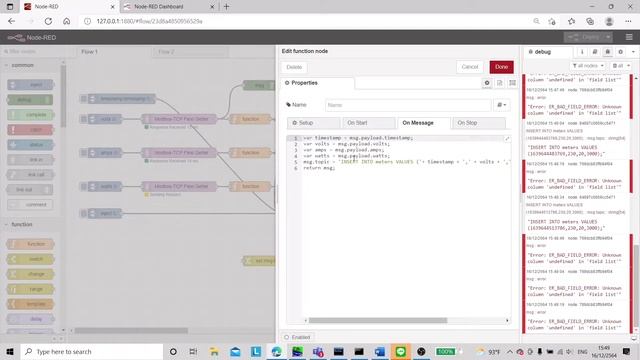This screenshot has width=640, height=360.
Task: Toggle the Enabled node switch
Action: click(297, 337)
